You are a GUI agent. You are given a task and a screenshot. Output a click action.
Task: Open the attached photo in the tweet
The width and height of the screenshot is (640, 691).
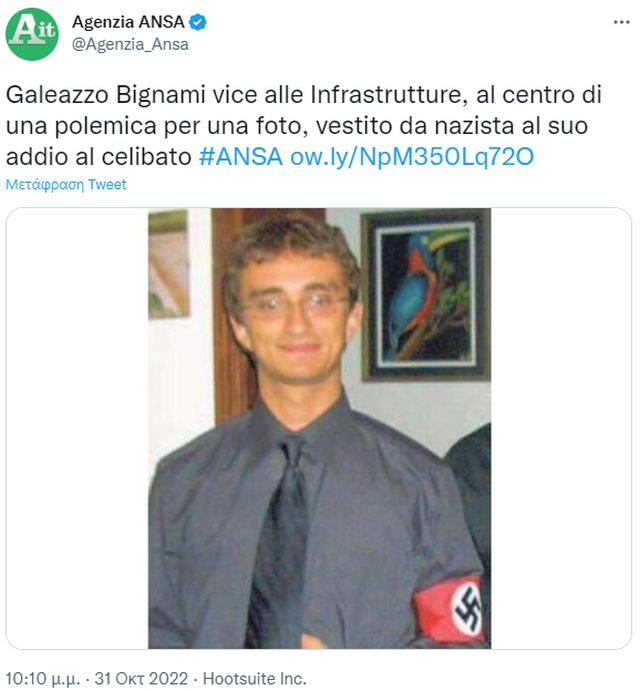319,428
